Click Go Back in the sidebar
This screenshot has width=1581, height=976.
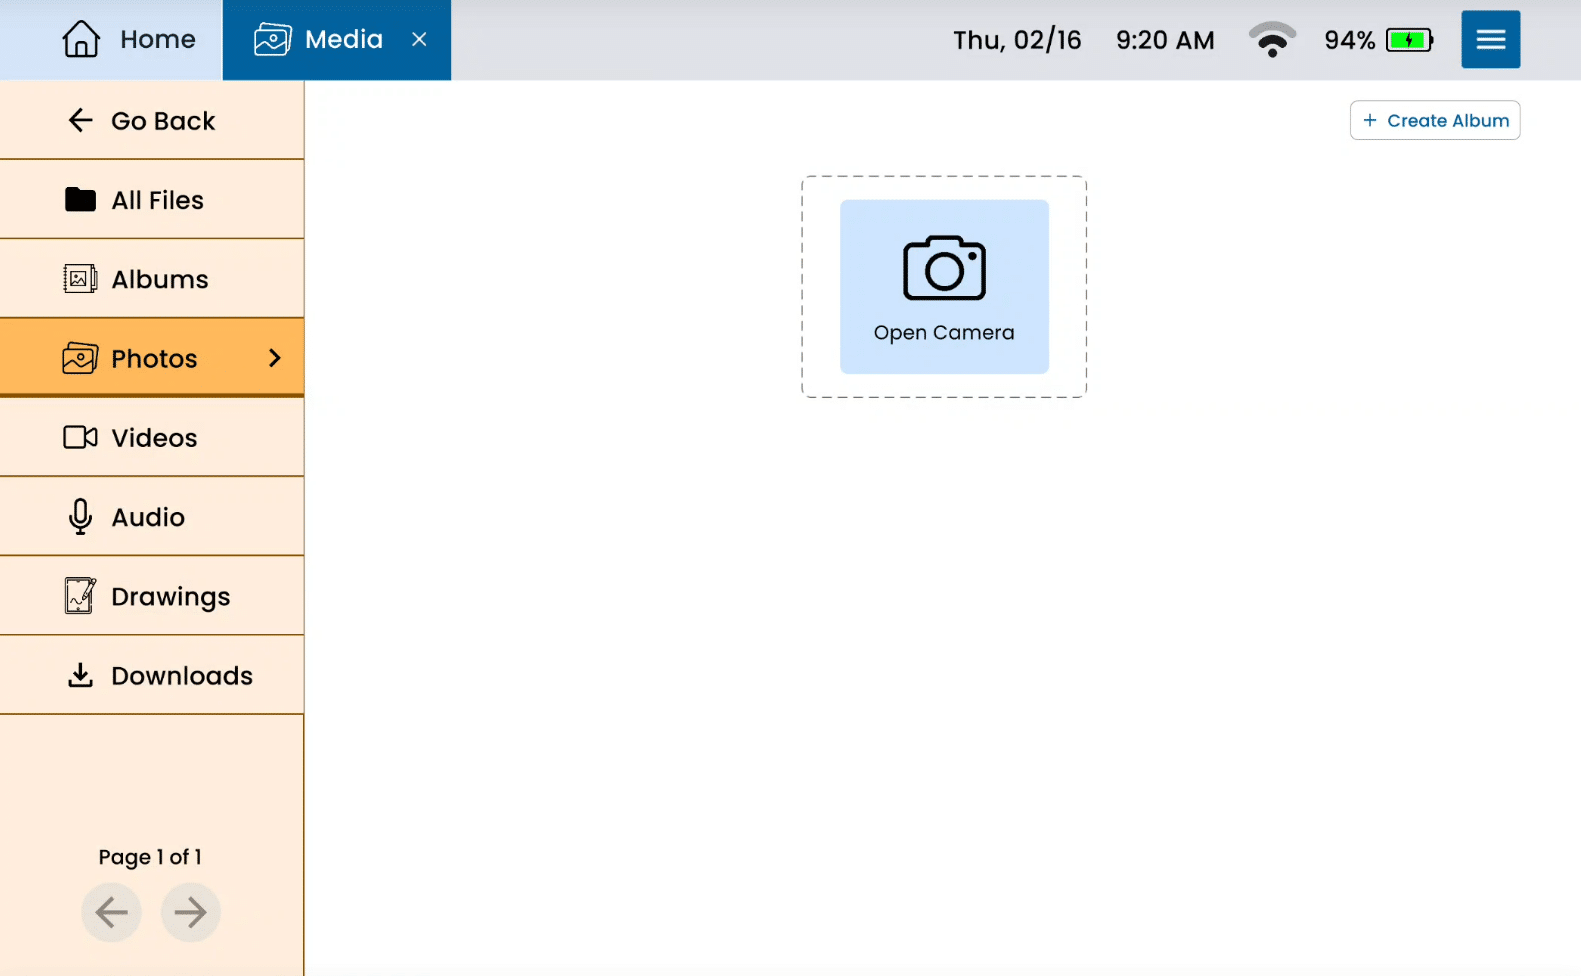click(x=152, y=121)
